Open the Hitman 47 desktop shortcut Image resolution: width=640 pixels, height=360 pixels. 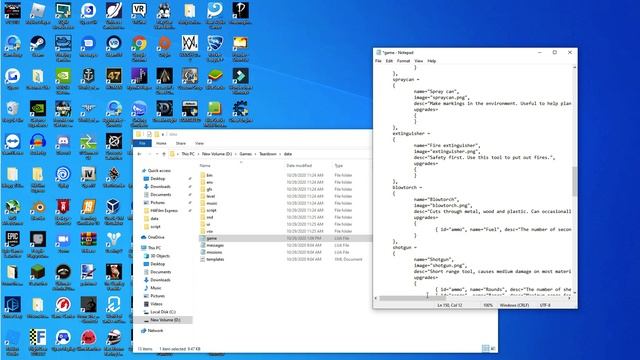[114, 79]
